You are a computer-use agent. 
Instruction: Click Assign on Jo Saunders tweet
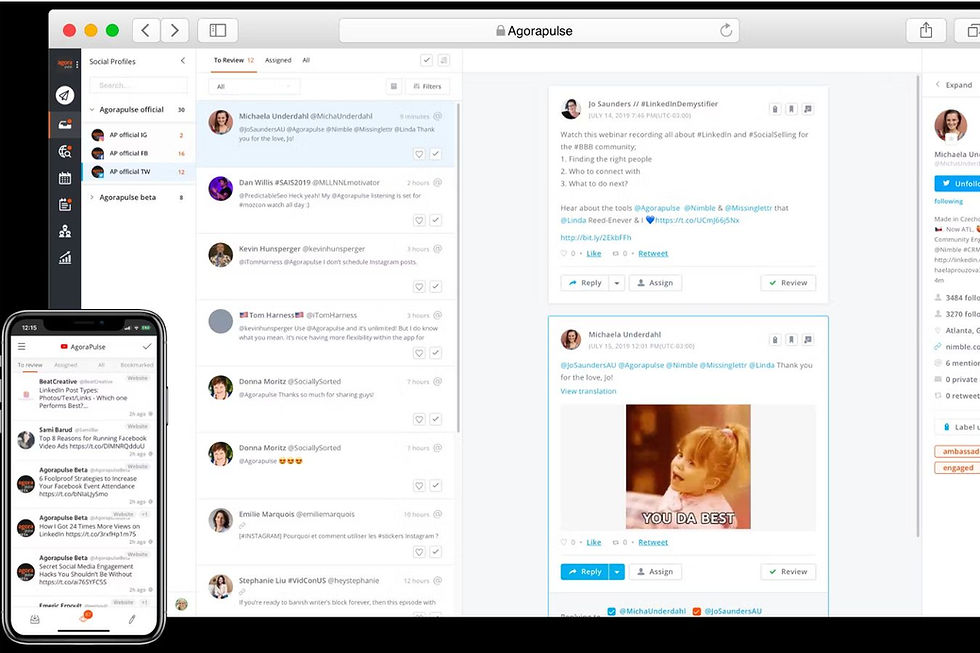pyautogui.click(x=655, y=283)
